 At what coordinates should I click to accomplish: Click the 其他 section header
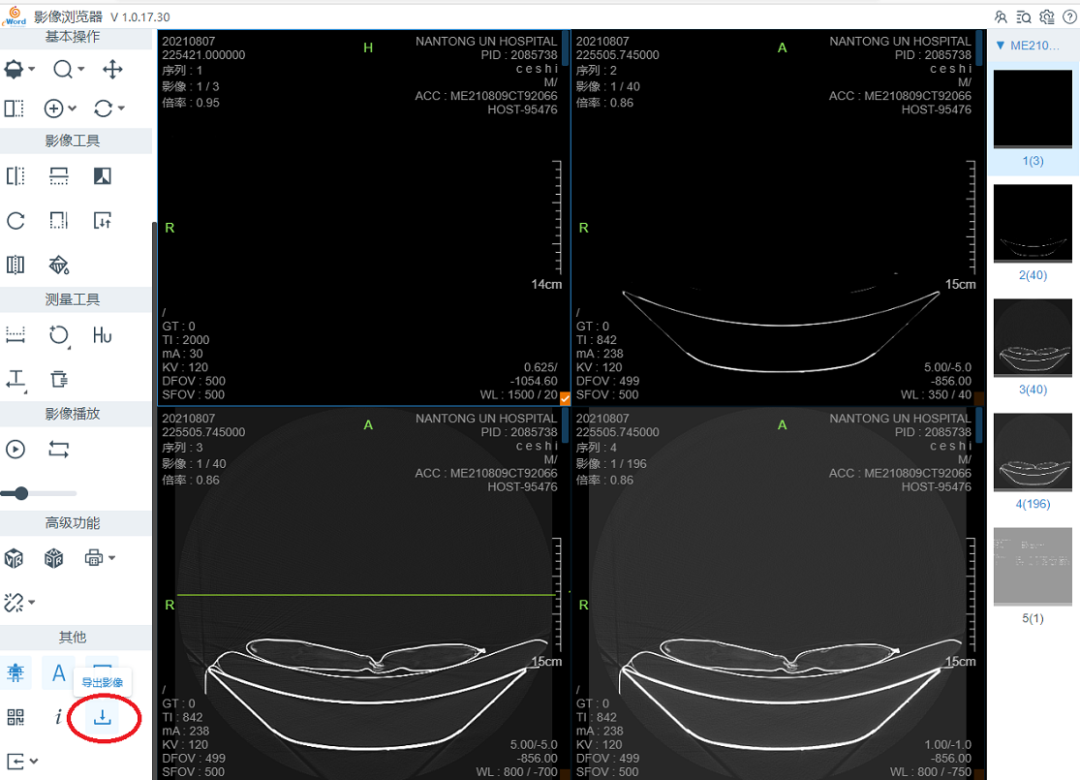click(x=72, y=637)
